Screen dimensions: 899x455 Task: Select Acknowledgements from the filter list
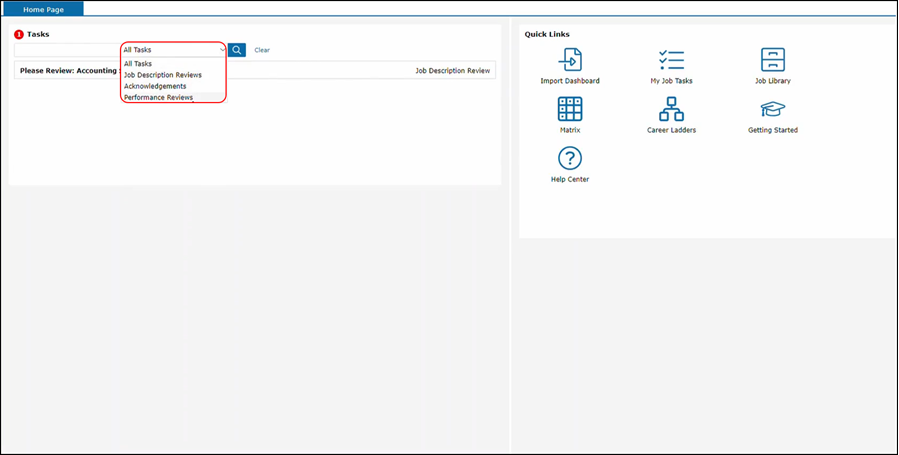pos(155,86)
